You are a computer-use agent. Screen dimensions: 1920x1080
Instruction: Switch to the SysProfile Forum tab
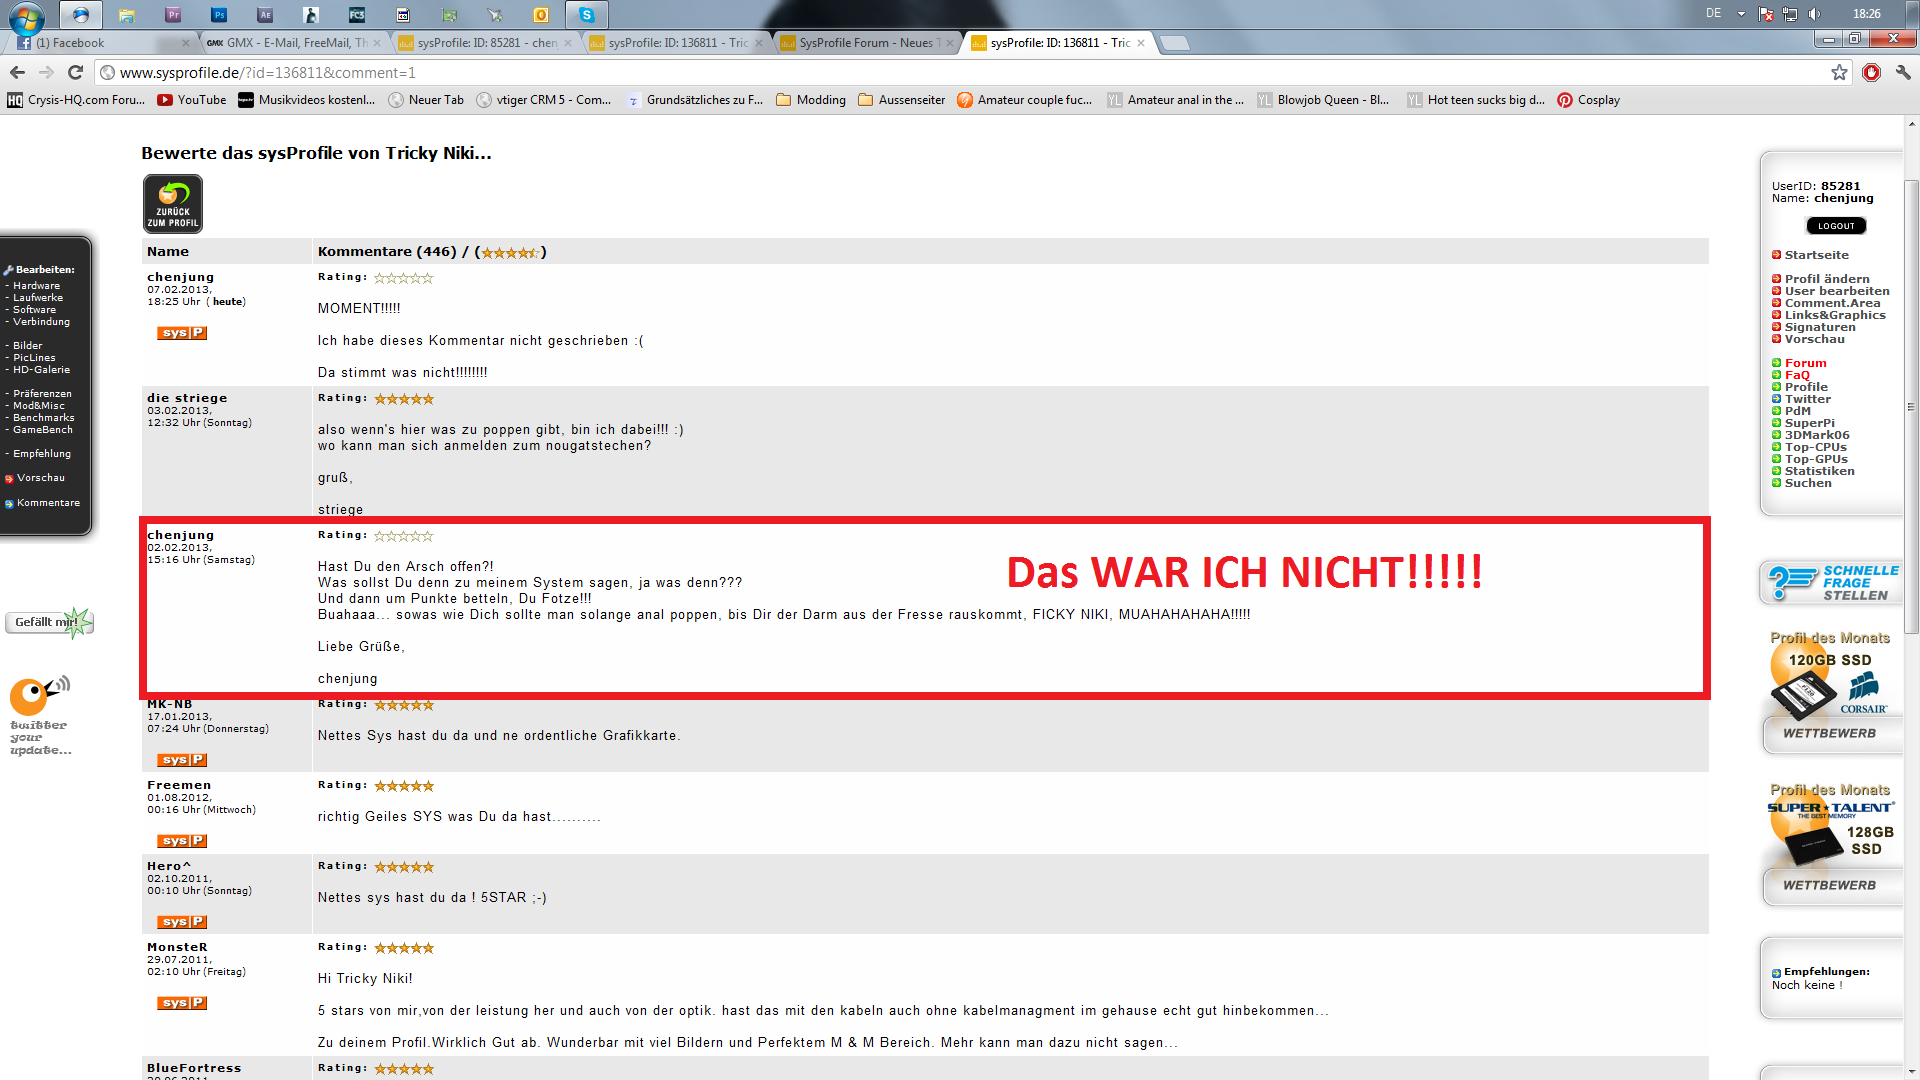[x=867, y=43]
